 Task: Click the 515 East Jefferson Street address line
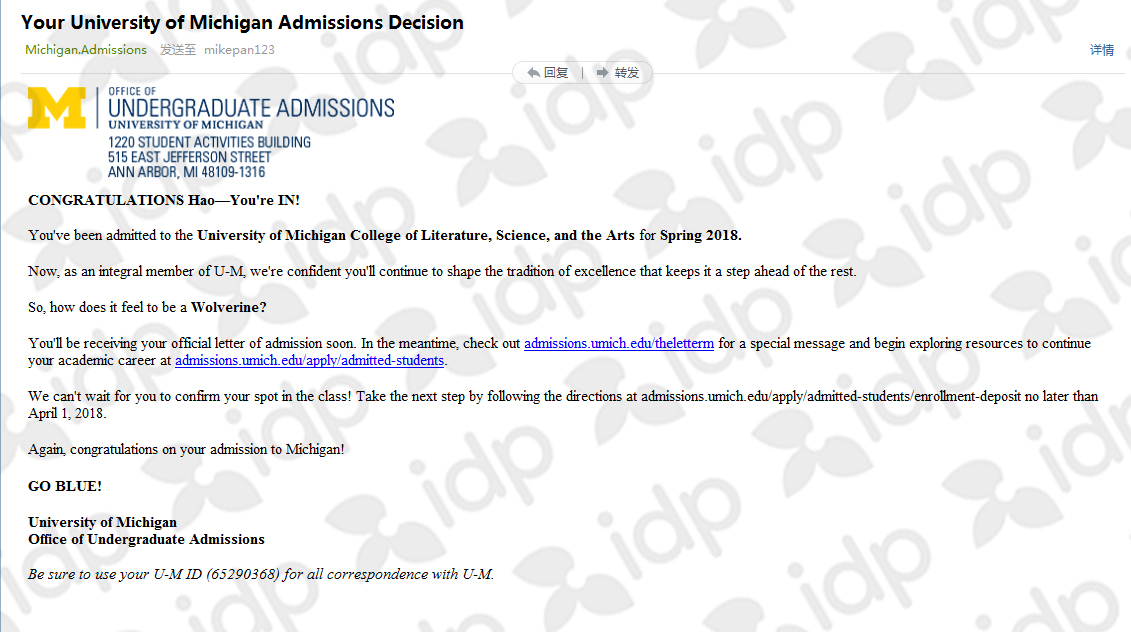coord(189,157)
